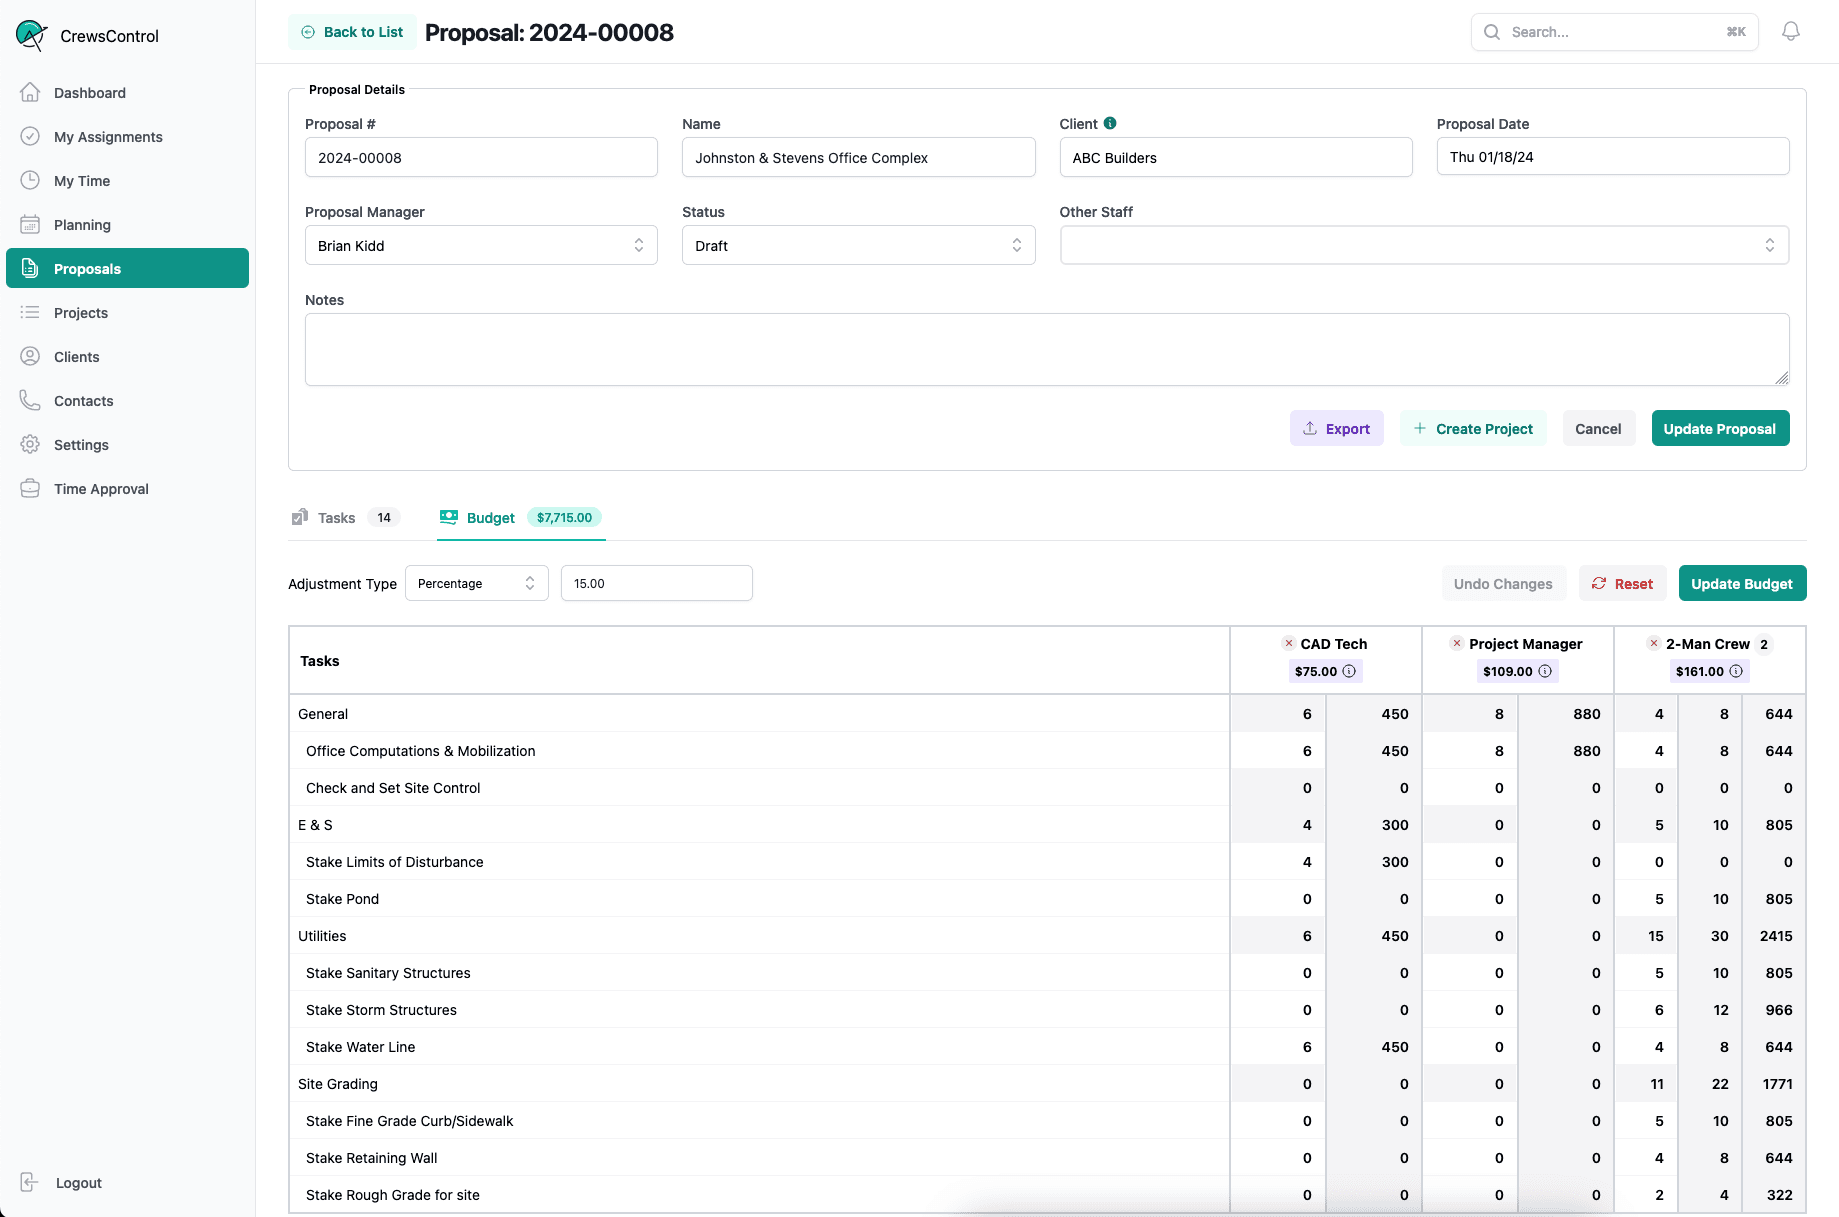Expand the Adjustment Type Percentage dropdown

(476, 583)
